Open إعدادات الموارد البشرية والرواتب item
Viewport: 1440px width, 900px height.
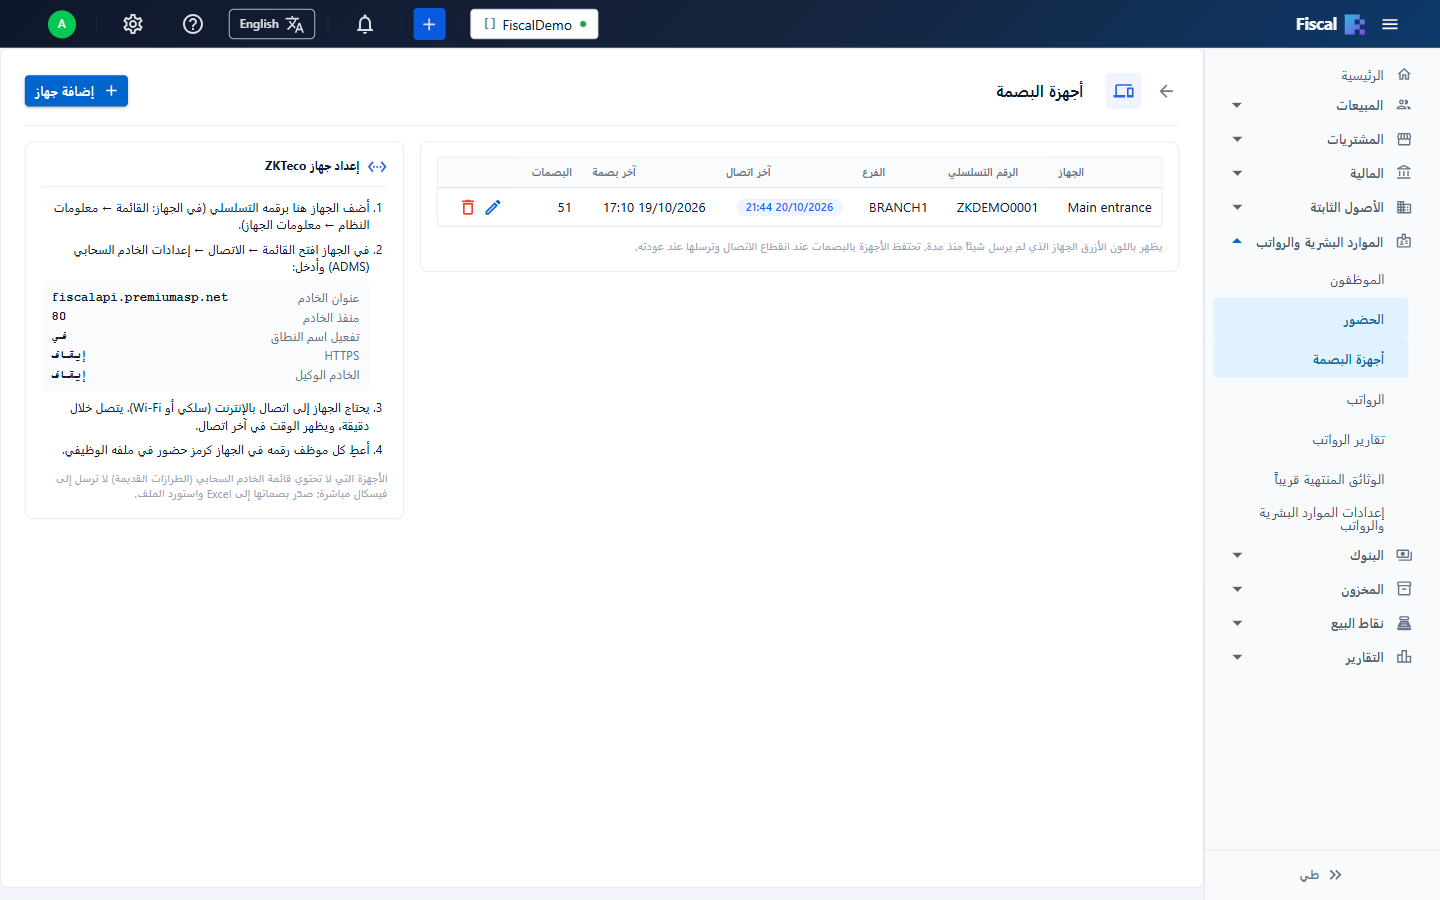point(1310,519)
